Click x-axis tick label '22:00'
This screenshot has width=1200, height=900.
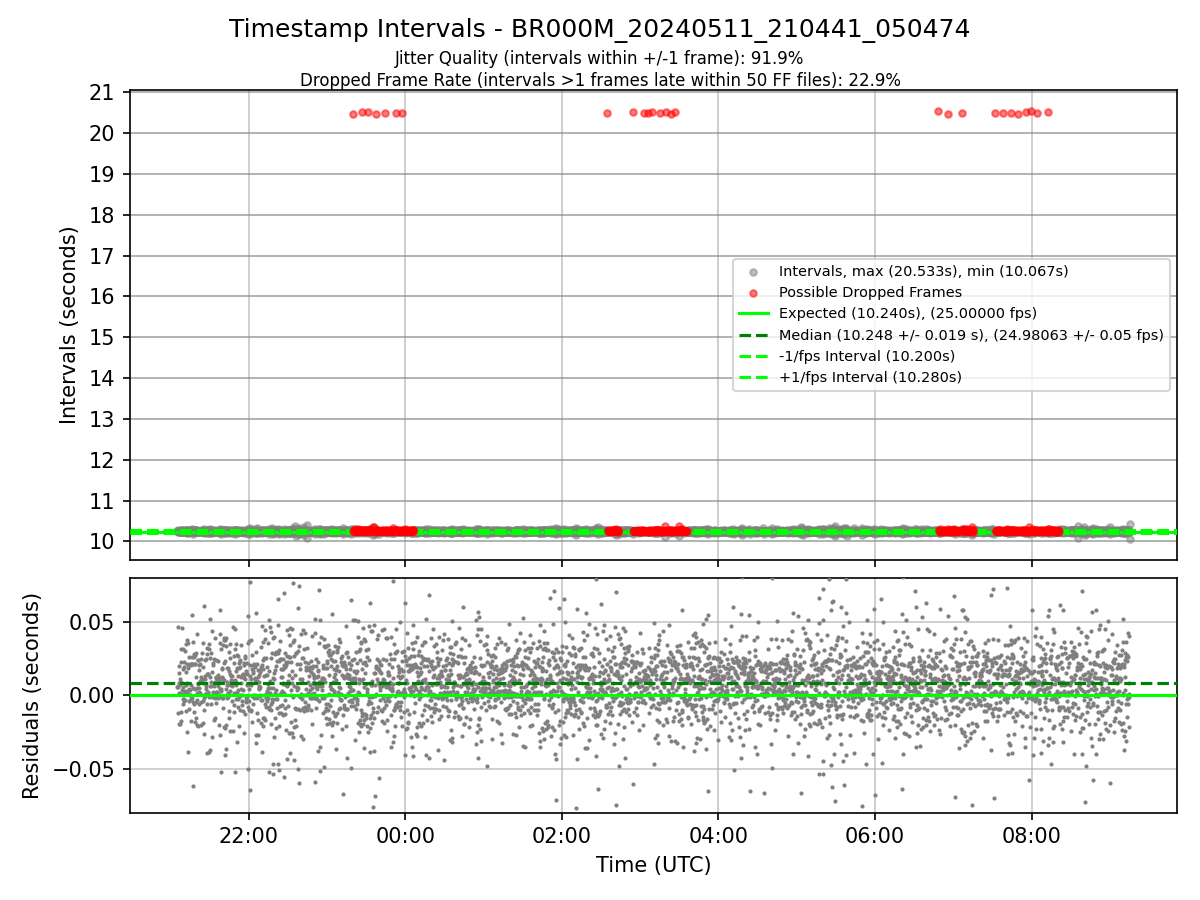[x=249, y=835]
